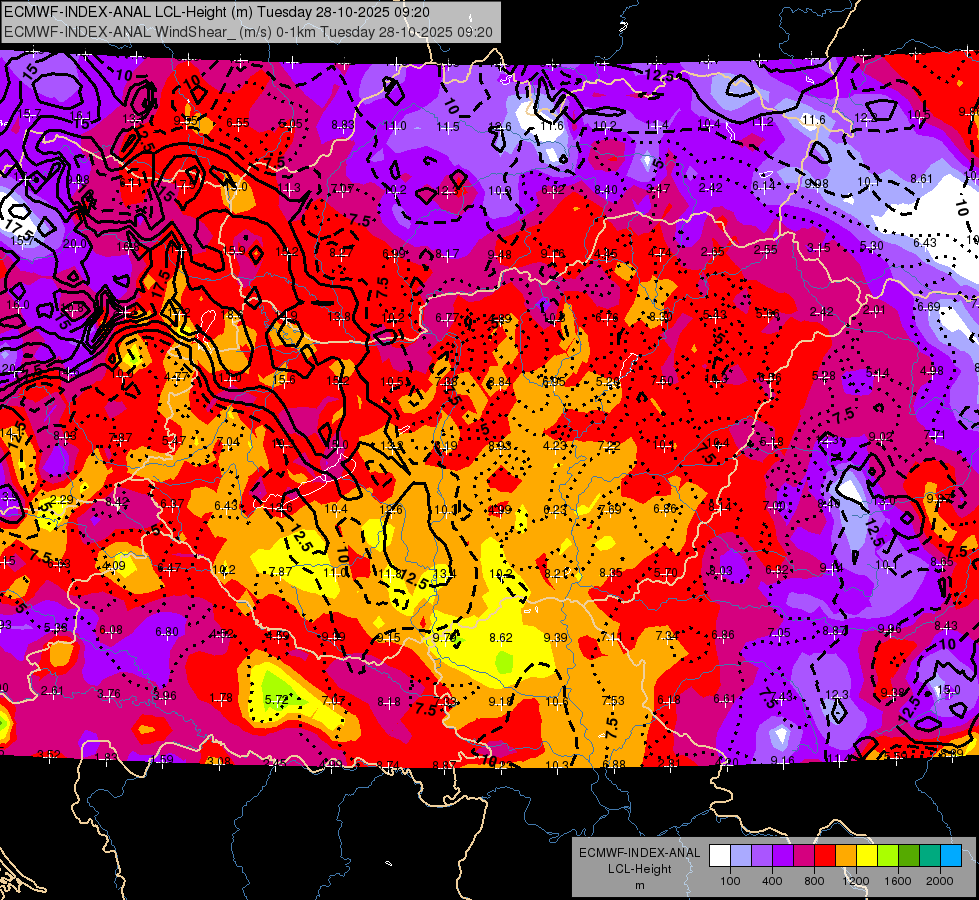979x900 pixels.
Task: Click the sky blue legend swatch
Action: (x=951, y=856)
